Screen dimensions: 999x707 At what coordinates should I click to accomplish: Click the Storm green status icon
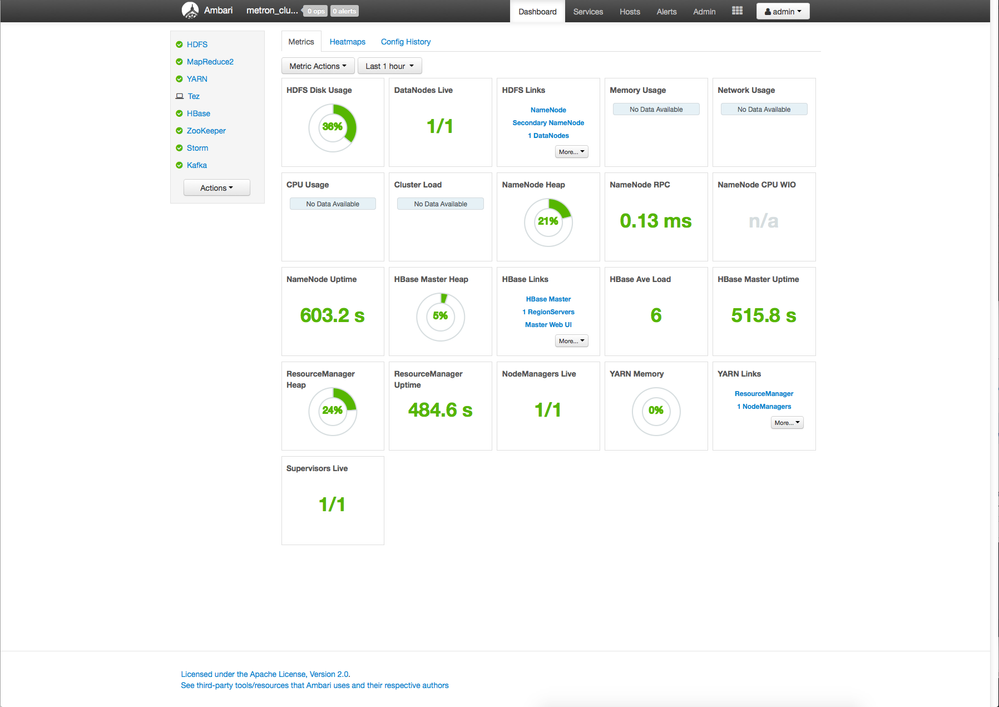point(180,147)
